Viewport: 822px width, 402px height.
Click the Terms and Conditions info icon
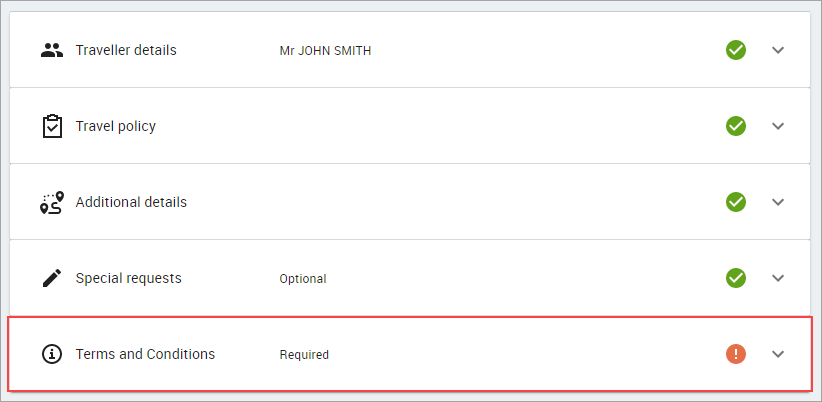tap(52, 354)
